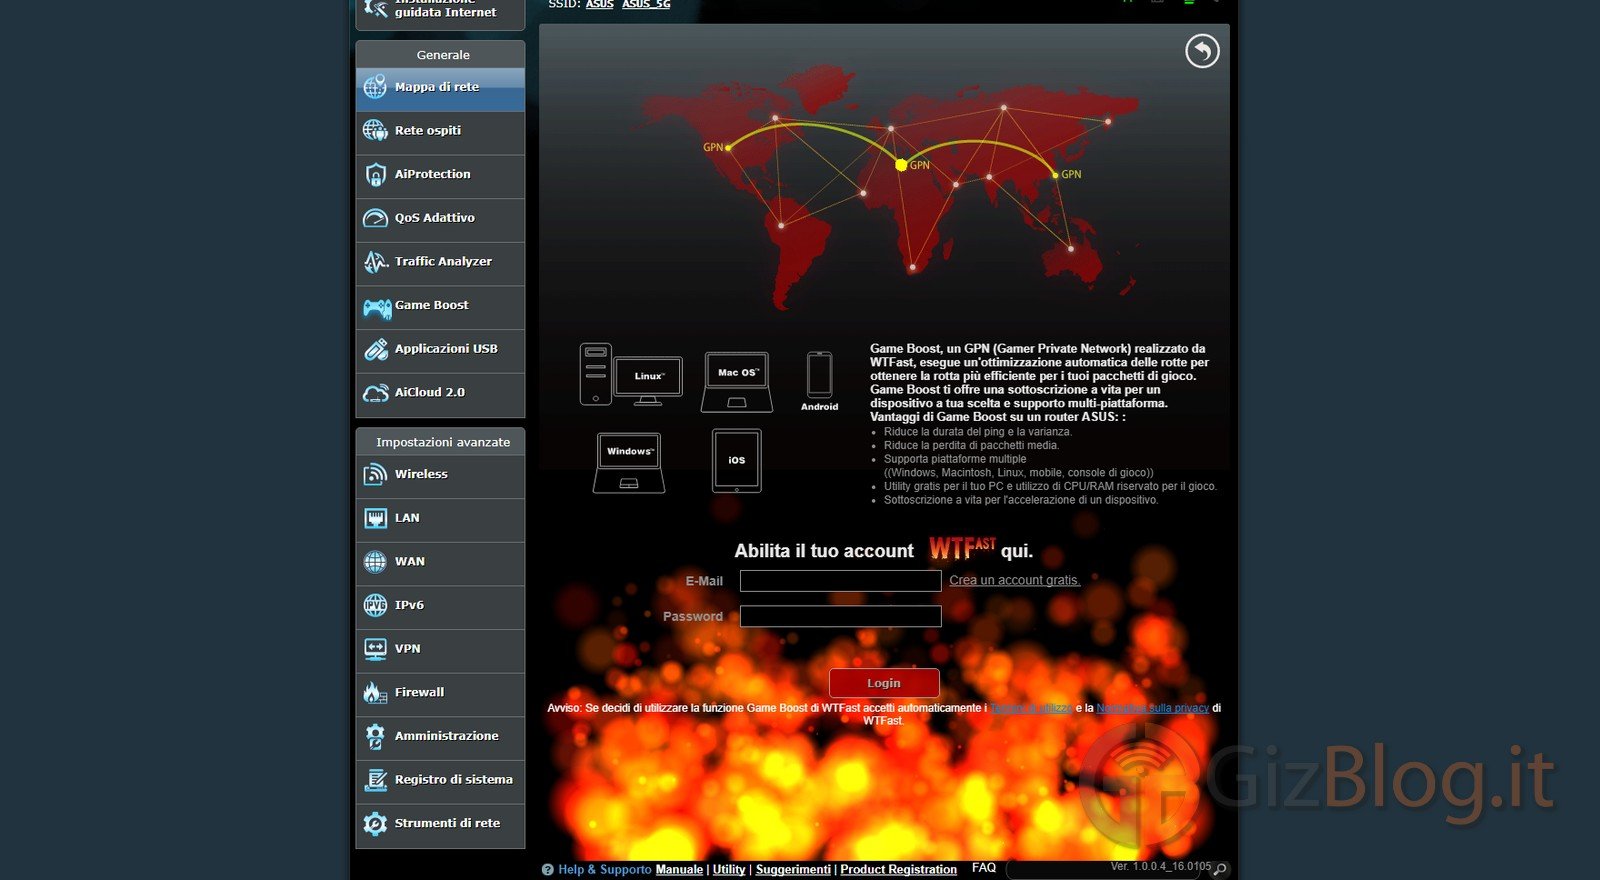Click the red Login button
This screenshot has width=1600, height=880.
coord(884,683)
